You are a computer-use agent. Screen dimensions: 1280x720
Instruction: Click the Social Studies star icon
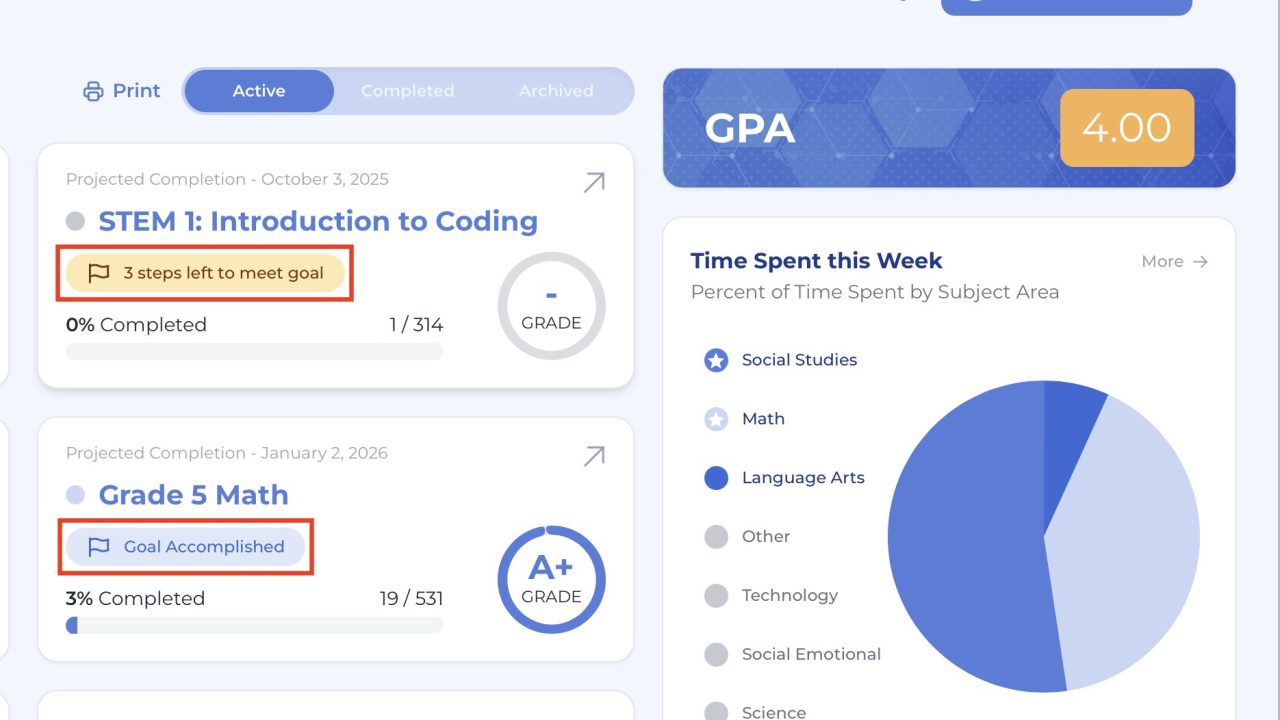[x=716, y=360]
